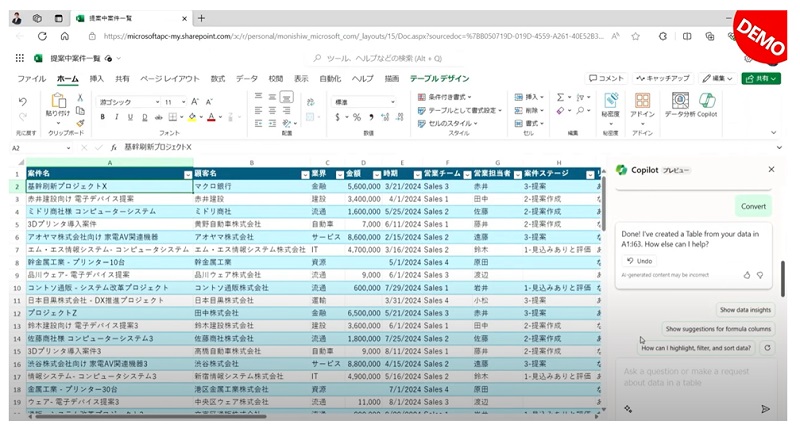The height and width of the screenshot is (430, 800).
Task: Click the Percent style icon
Action: pyautogui.click(x=357, y=117)
